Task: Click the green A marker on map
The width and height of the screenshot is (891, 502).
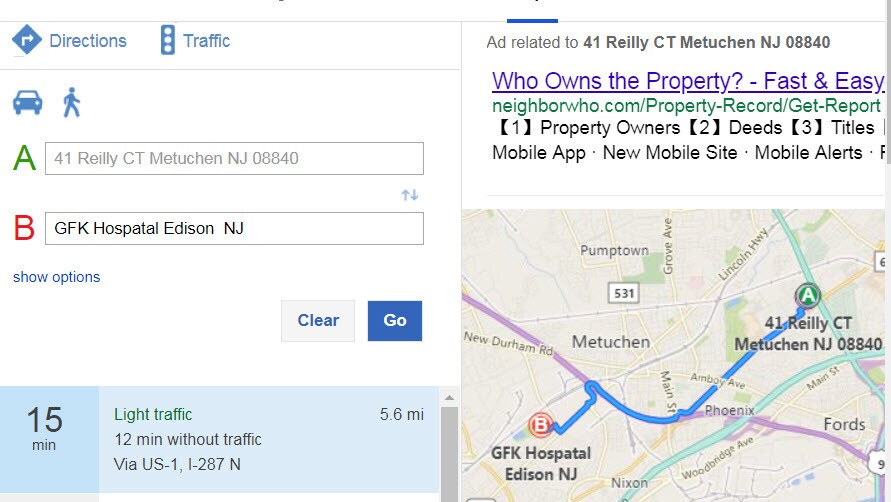Action: click(x=807, y=296)
